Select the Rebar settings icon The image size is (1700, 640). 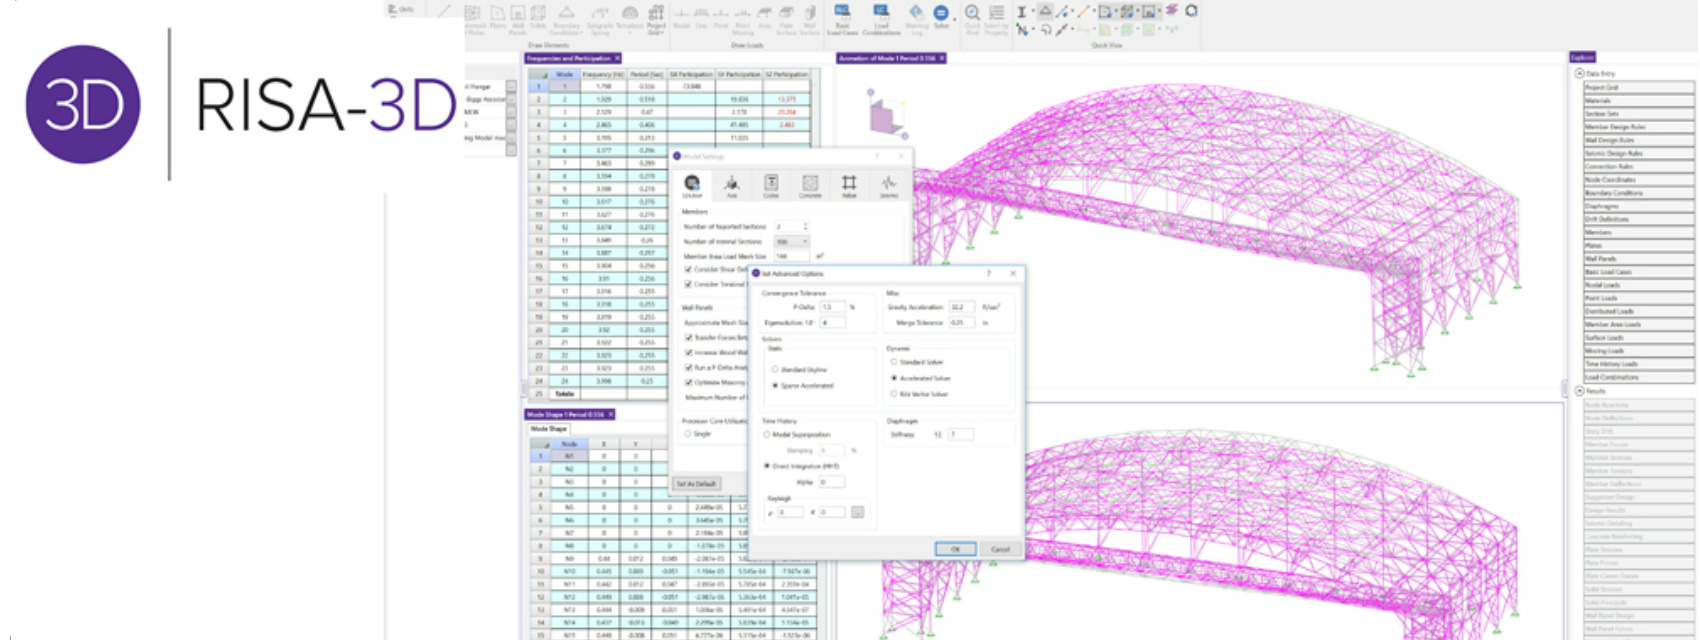pos(849,184)
